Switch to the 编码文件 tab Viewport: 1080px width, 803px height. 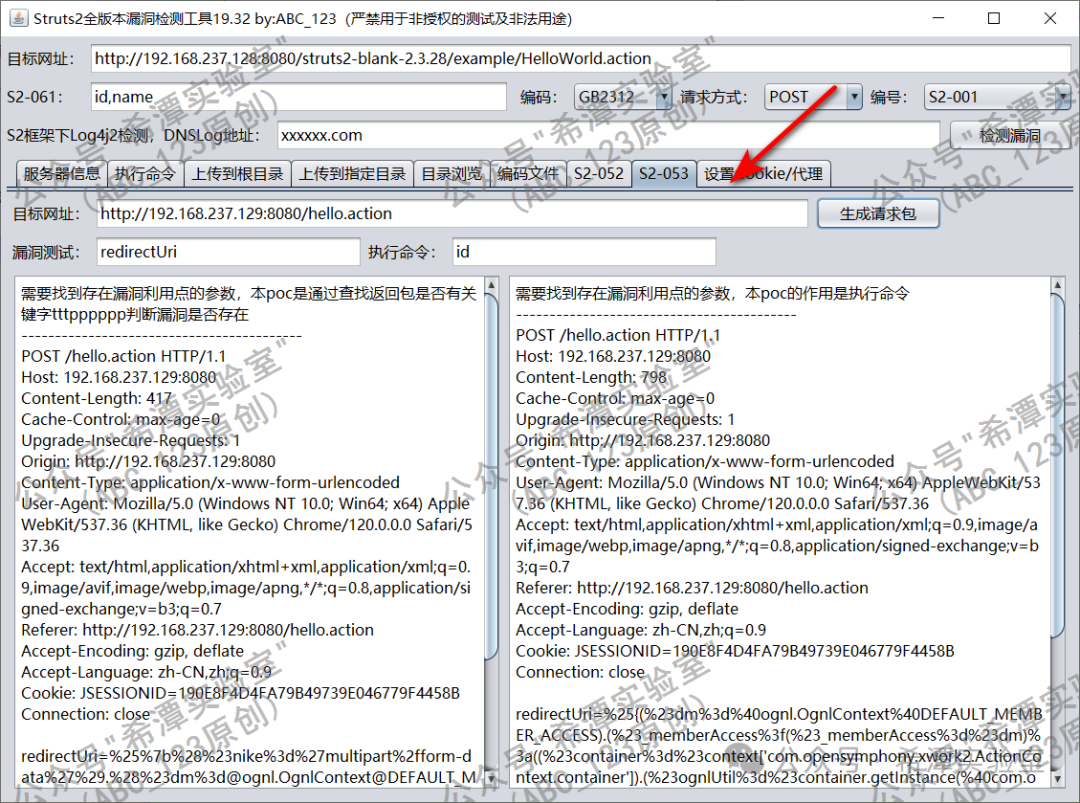pos(528,174)
